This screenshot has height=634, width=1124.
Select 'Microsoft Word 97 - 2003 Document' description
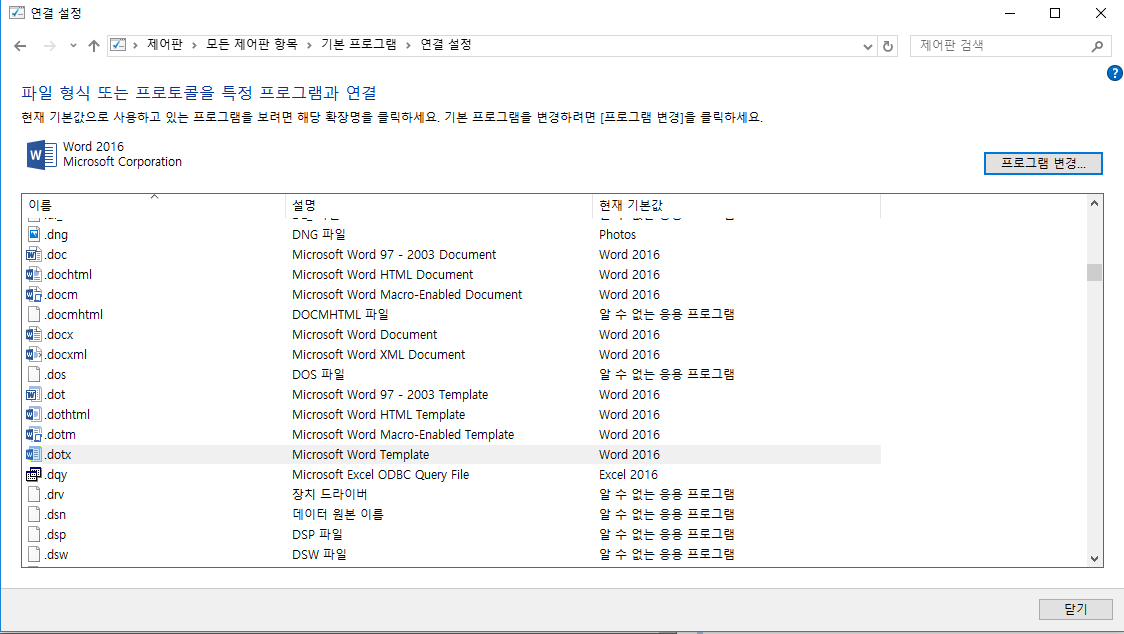(x=394, y=255)
